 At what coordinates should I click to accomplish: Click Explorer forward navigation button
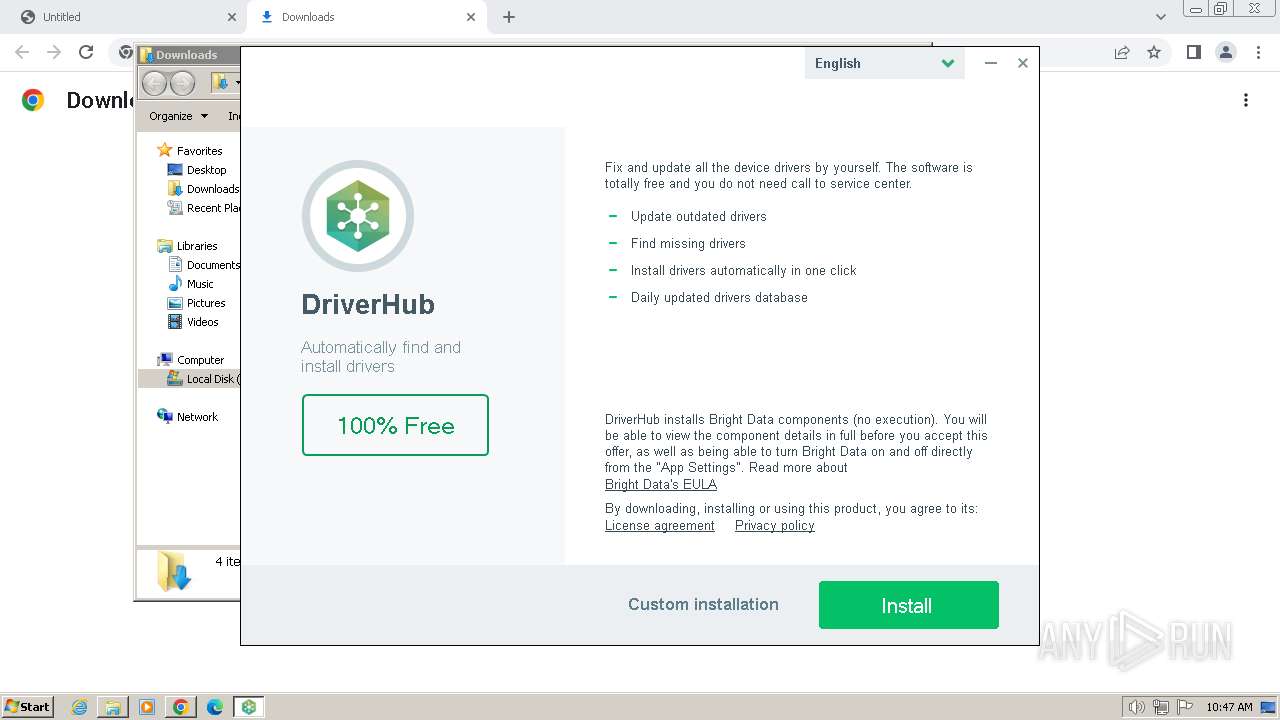(x=182, y=83)
